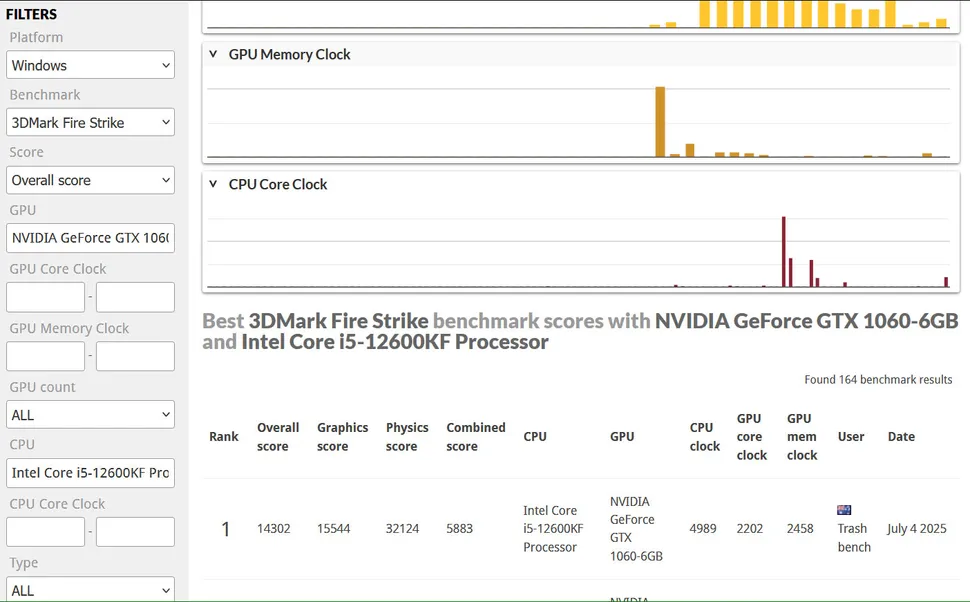Click the Overall score column header

pos(278,436)
